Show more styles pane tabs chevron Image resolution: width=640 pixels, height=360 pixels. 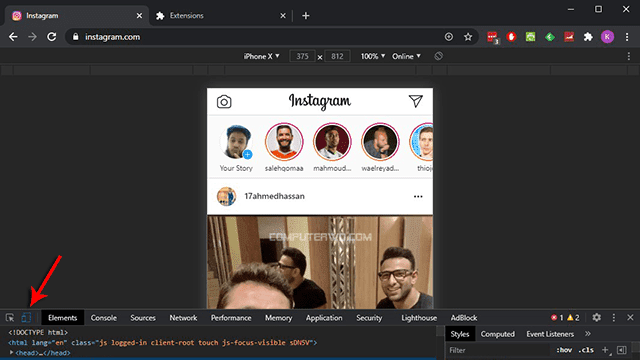(588, 334)
